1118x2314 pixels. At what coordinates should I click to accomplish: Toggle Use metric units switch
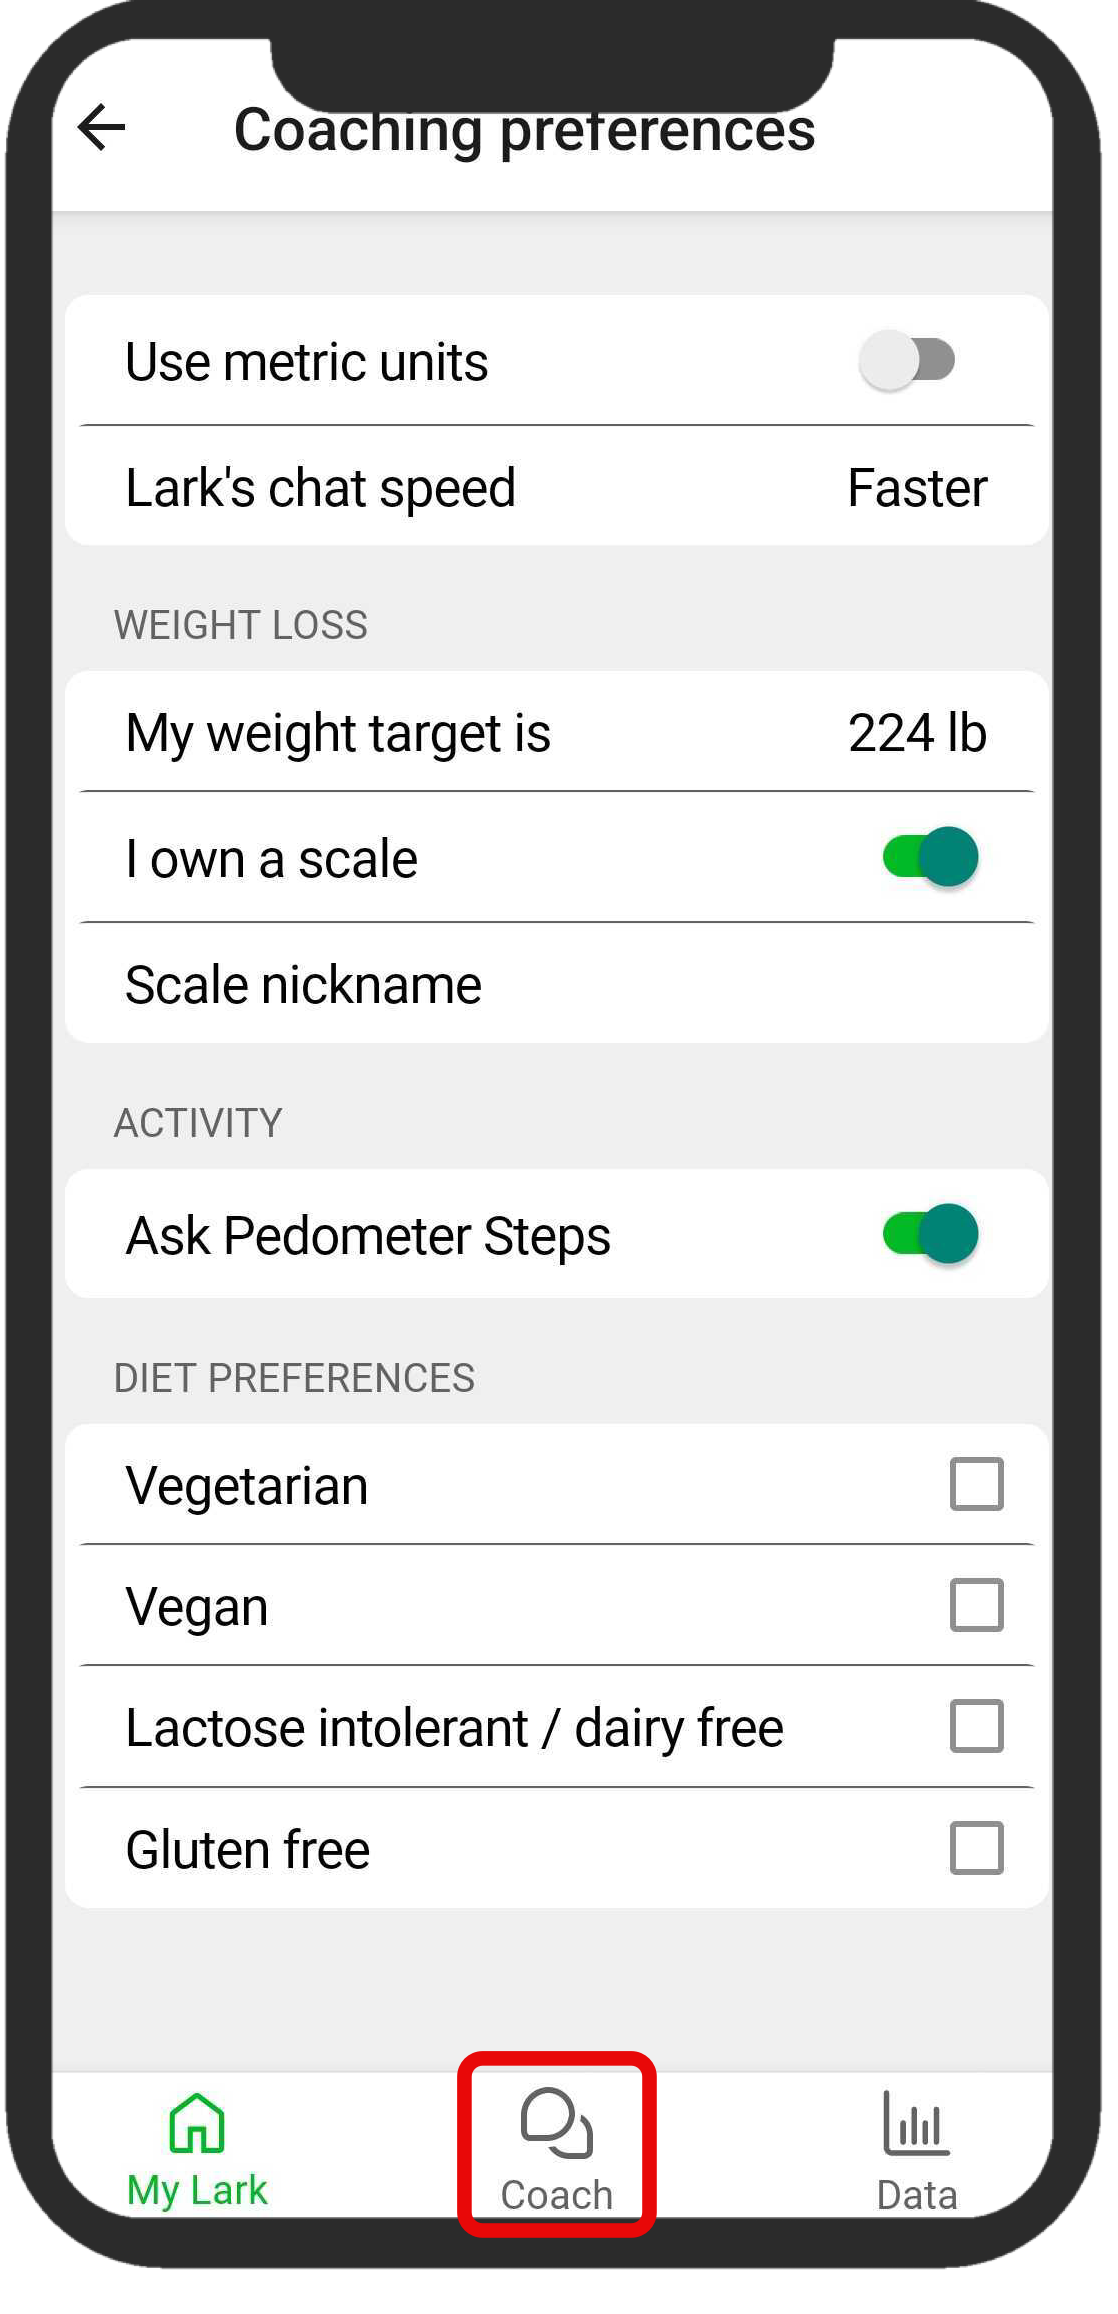(908, 361)
